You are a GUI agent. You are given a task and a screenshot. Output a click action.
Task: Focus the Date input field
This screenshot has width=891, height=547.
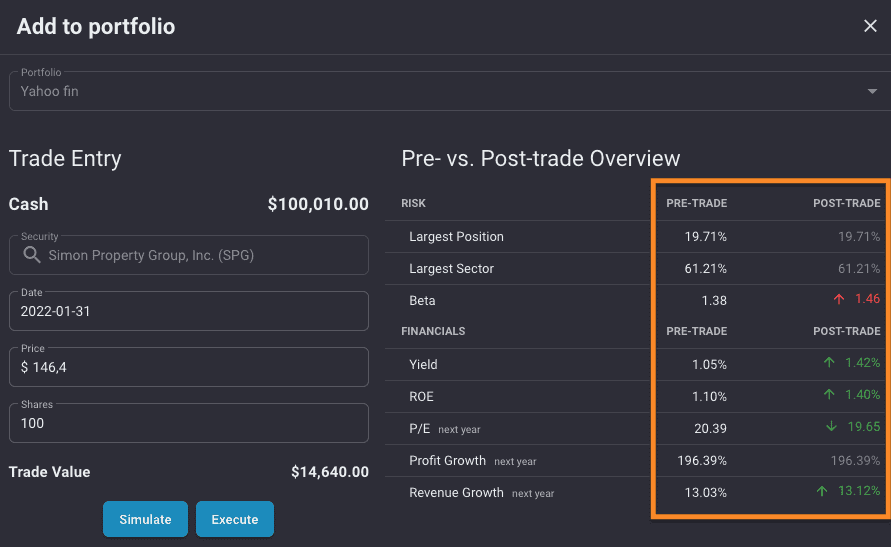click(189, 311)
